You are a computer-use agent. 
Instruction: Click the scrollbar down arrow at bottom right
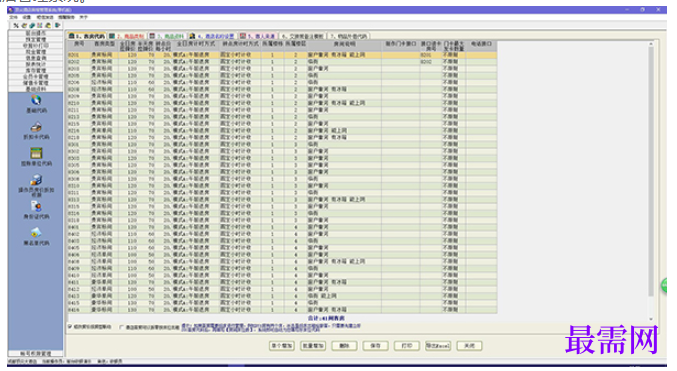651,319
